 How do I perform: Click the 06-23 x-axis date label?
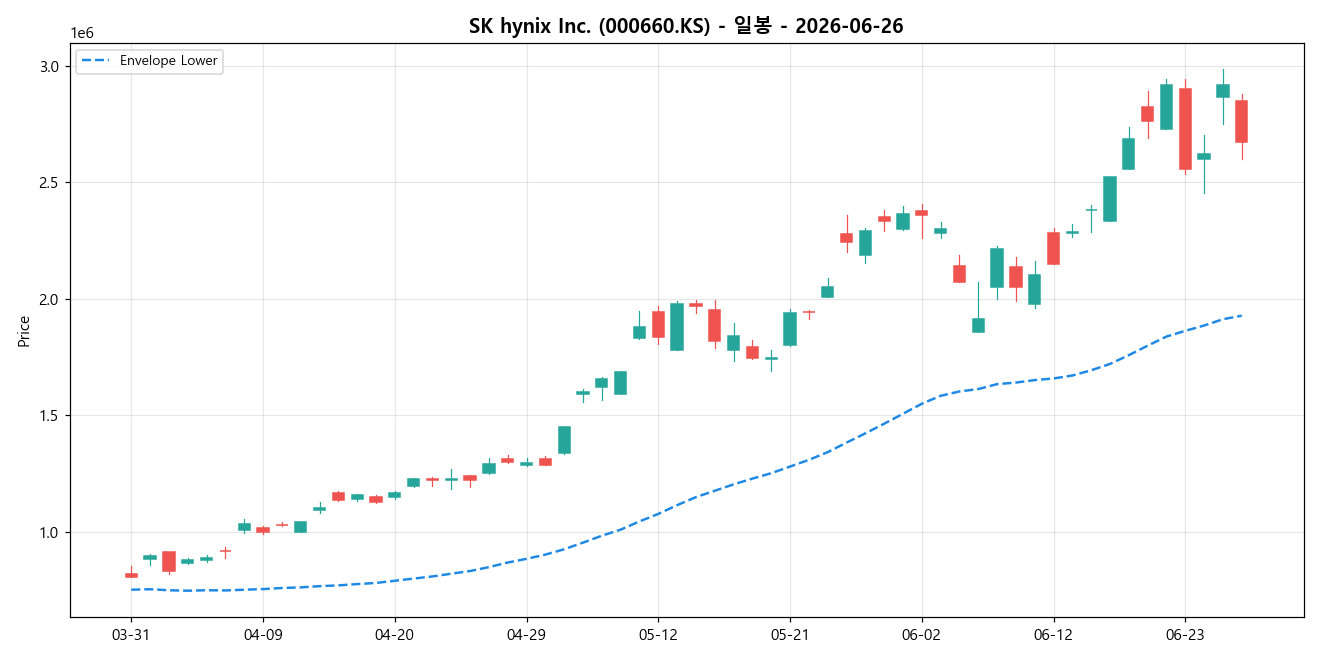point(1185,634)
